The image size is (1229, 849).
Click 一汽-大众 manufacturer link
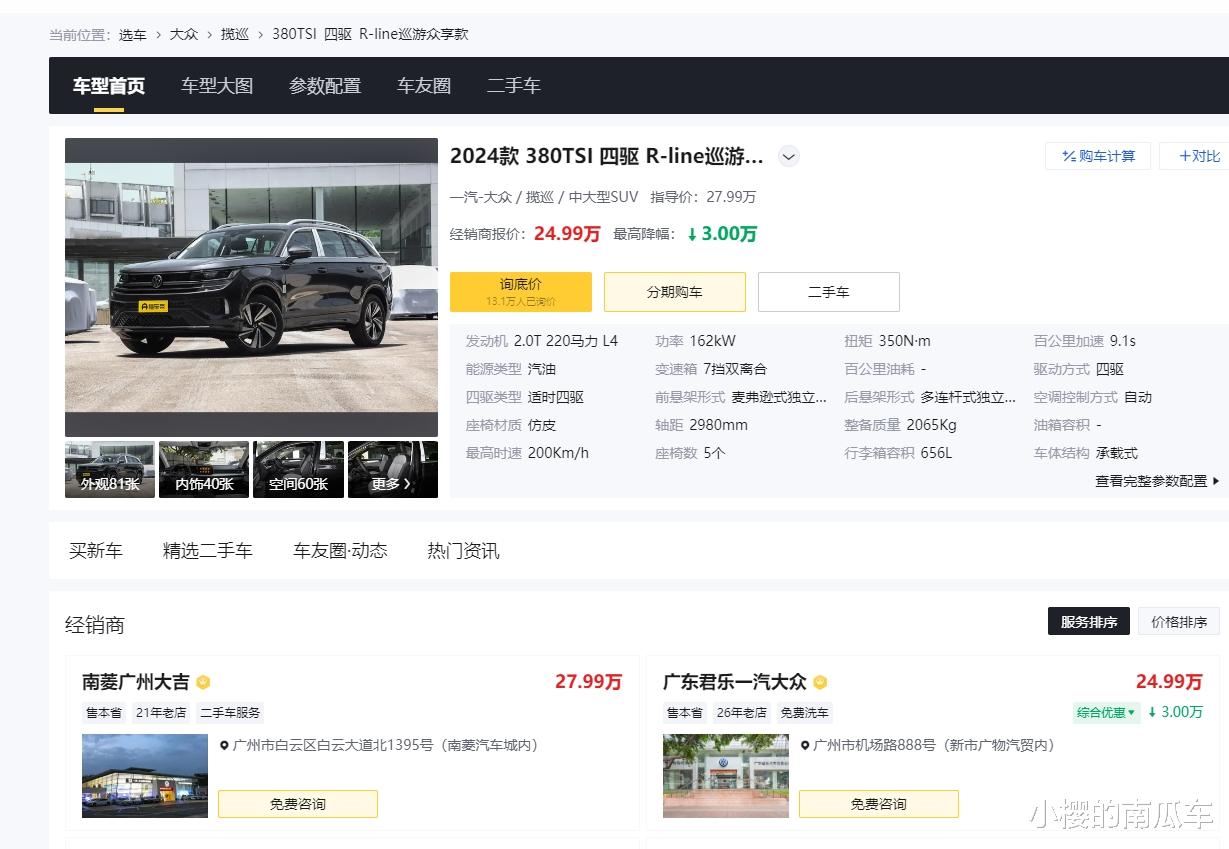[480, 197]
